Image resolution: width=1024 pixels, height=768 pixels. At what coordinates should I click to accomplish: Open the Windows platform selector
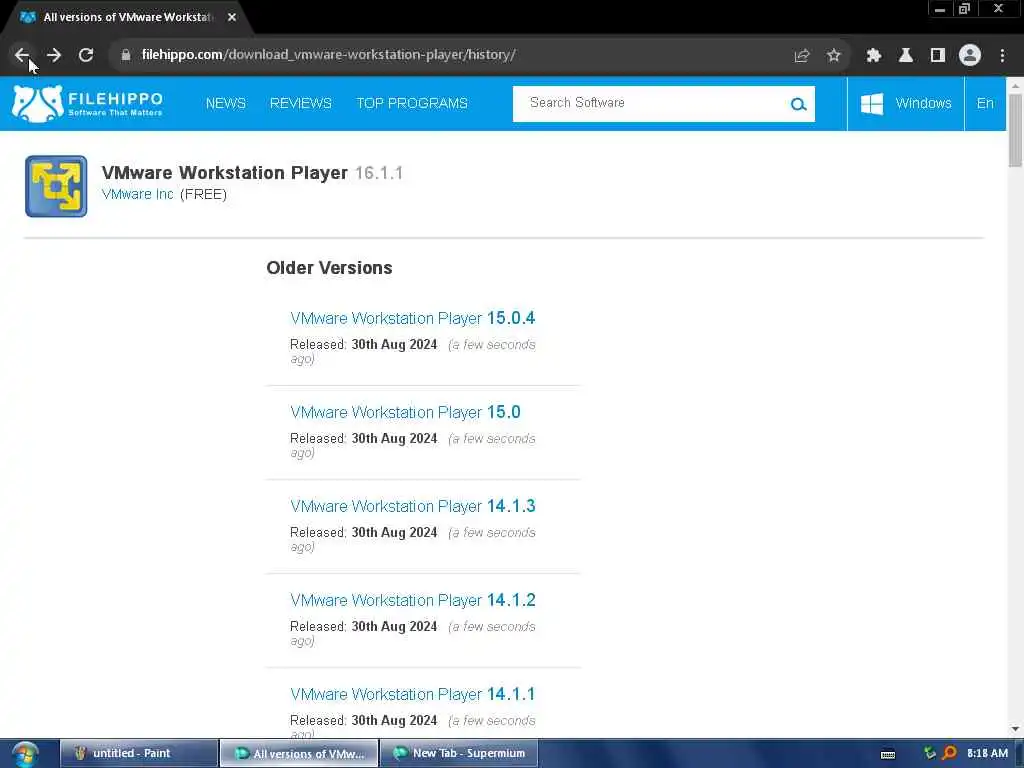906,103
